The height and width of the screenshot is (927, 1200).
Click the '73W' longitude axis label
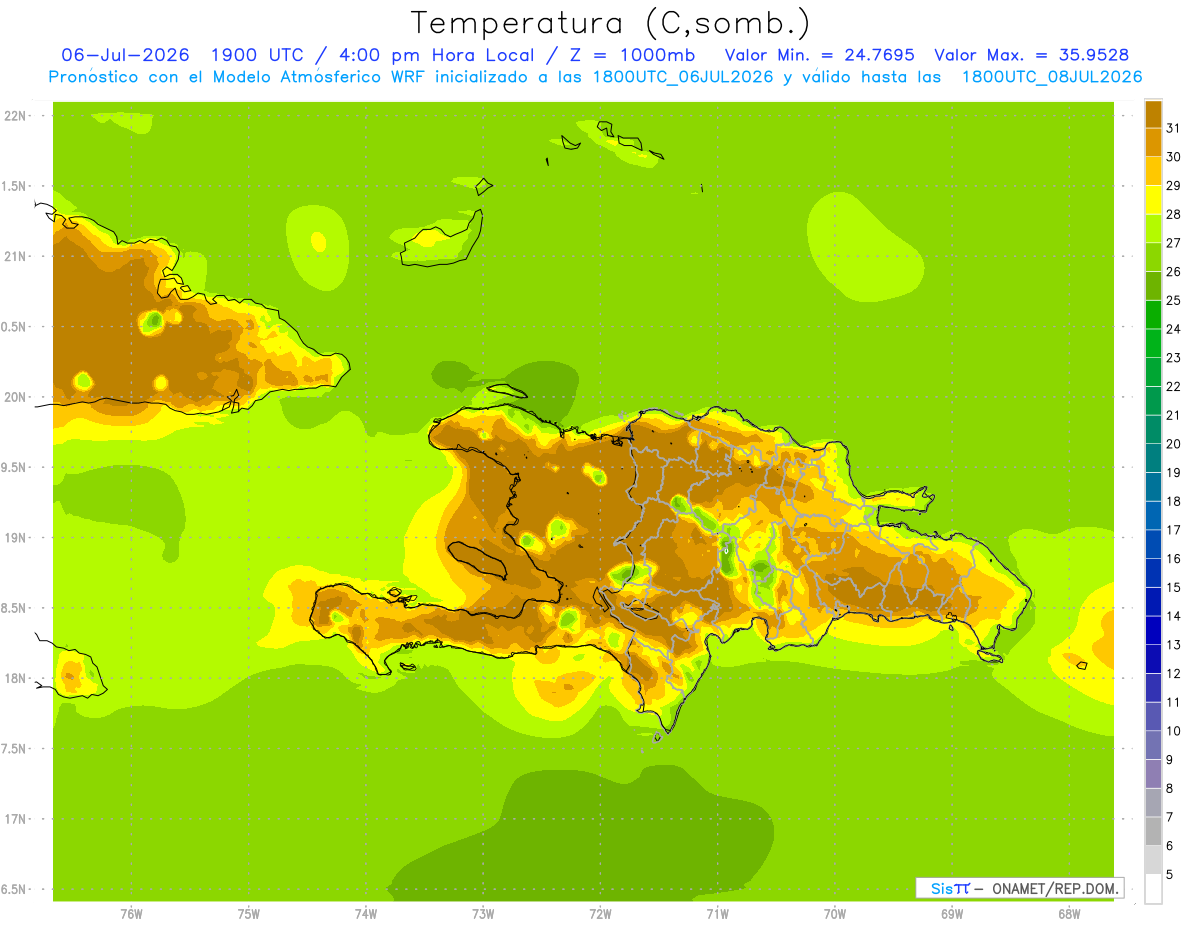(x=483, y=914)
